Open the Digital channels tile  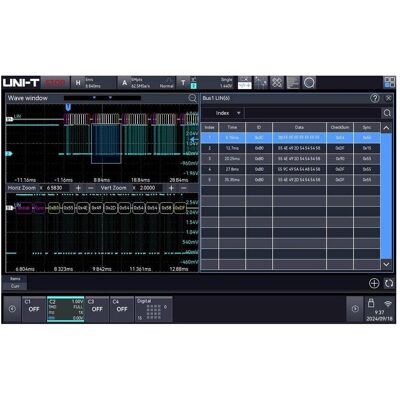pyautogui.click(x=154, y=309)
